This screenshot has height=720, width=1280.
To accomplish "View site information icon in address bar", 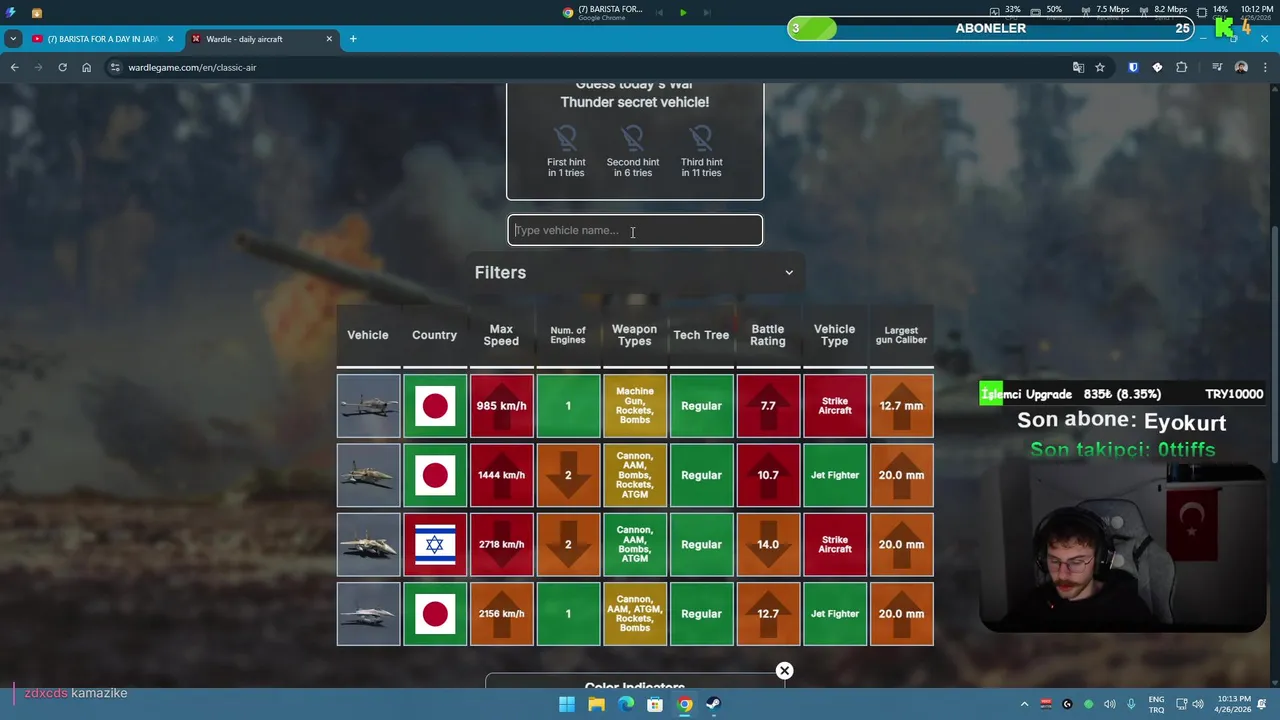I will 115,67.
